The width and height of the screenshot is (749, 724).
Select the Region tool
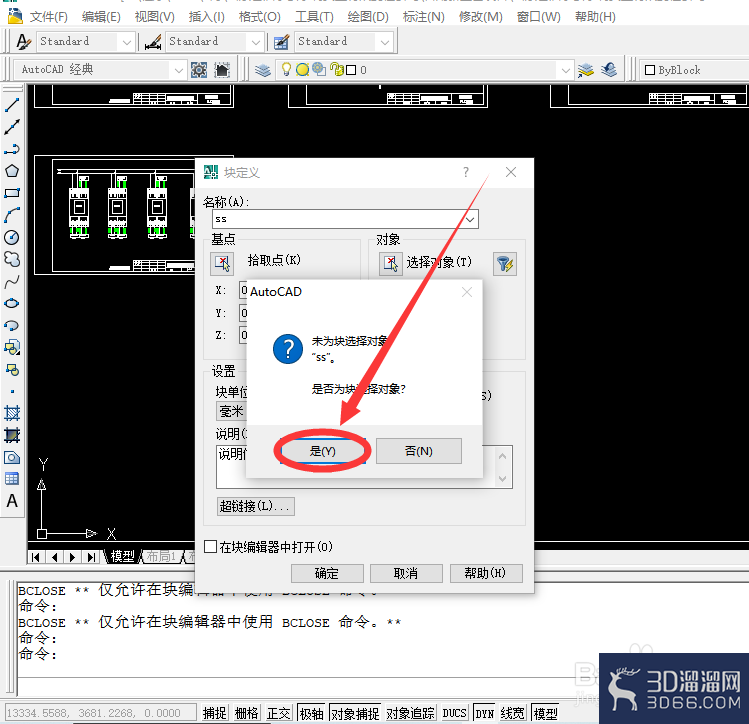(x=11, y=457)
